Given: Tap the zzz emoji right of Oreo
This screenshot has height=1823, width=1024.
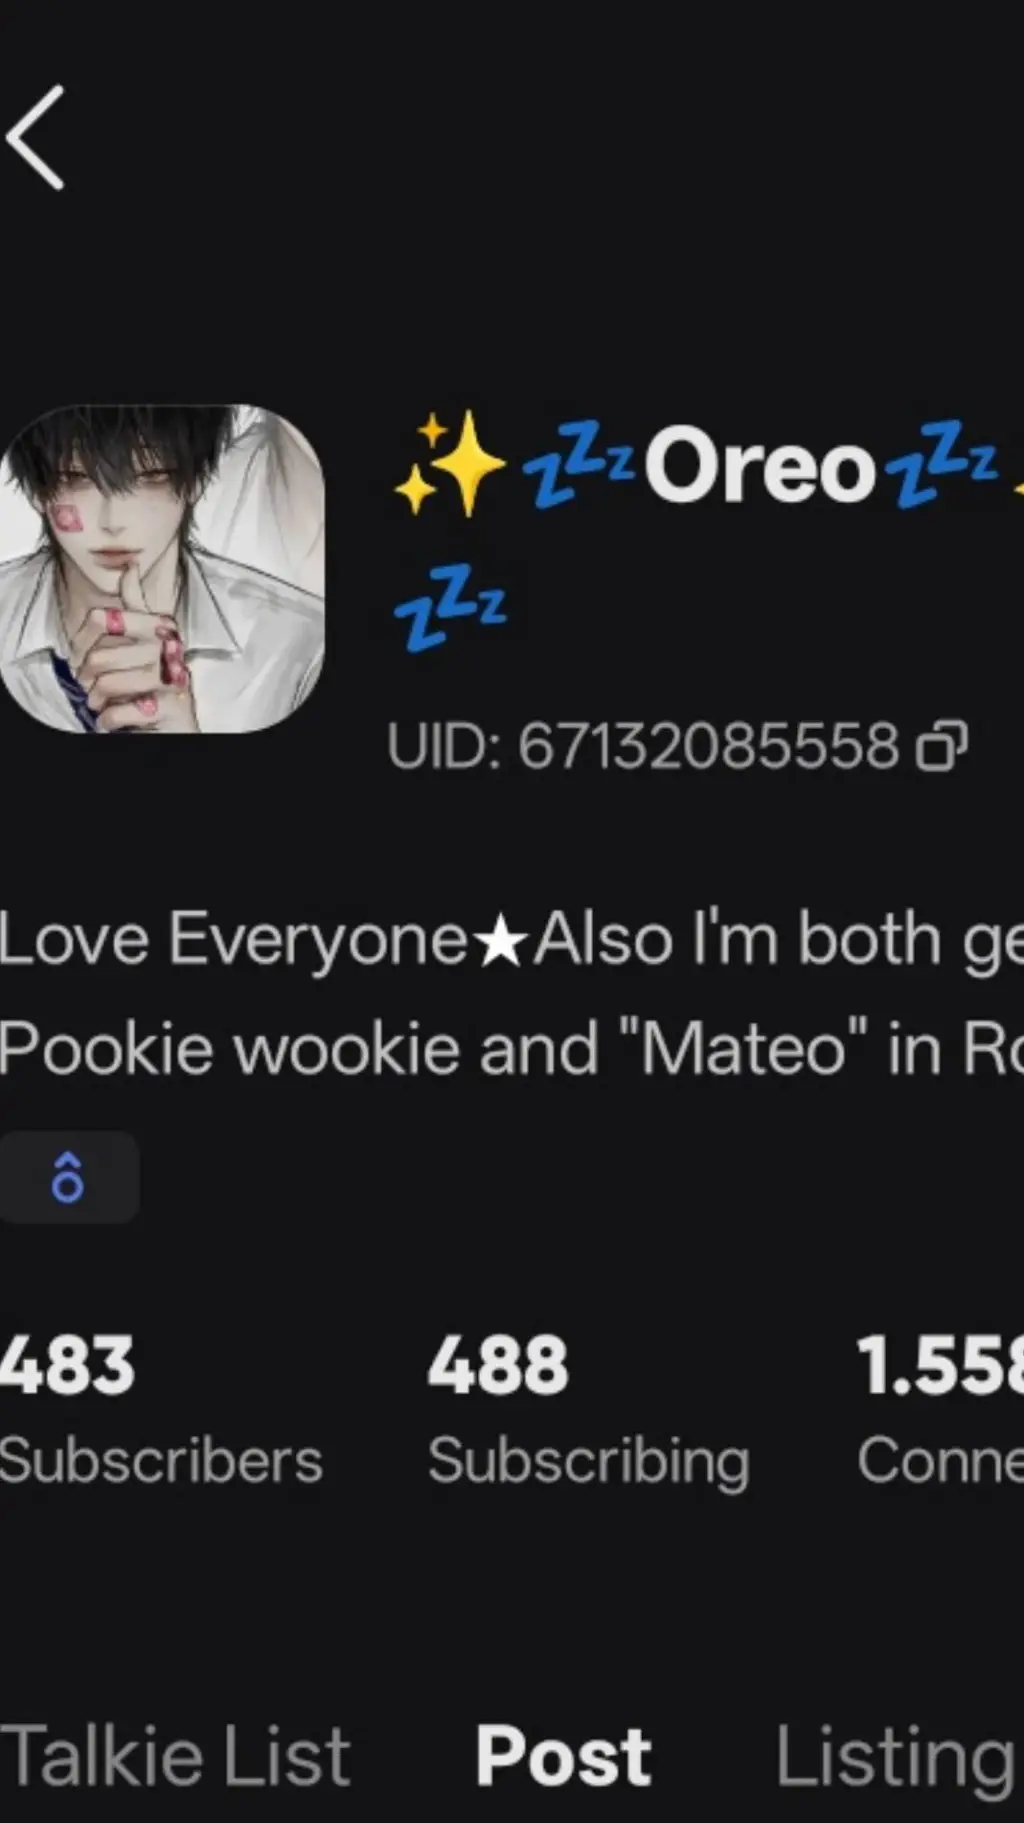Looking at the screenshot, I should (943, 464).
